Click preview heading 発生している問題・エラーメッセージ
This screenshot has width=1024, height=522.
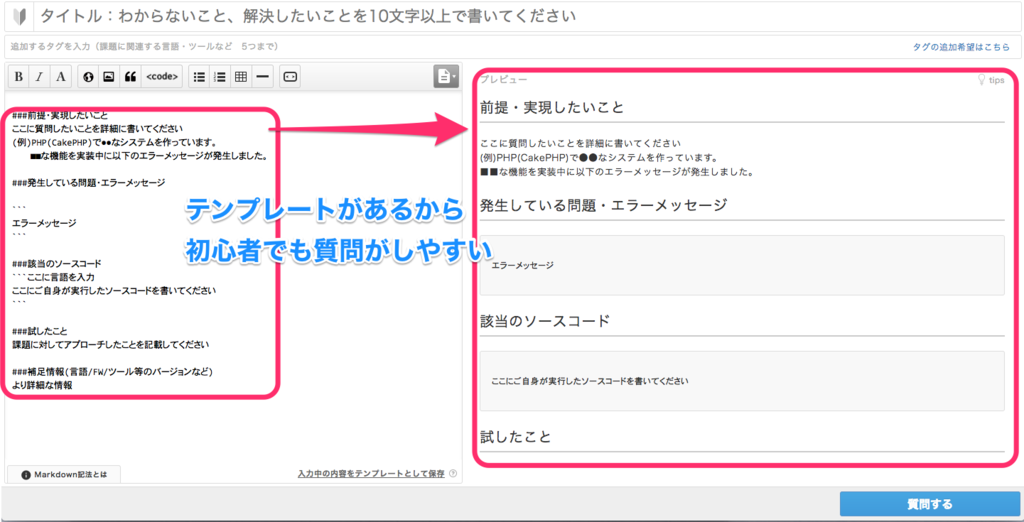click(x=603, y=205)
